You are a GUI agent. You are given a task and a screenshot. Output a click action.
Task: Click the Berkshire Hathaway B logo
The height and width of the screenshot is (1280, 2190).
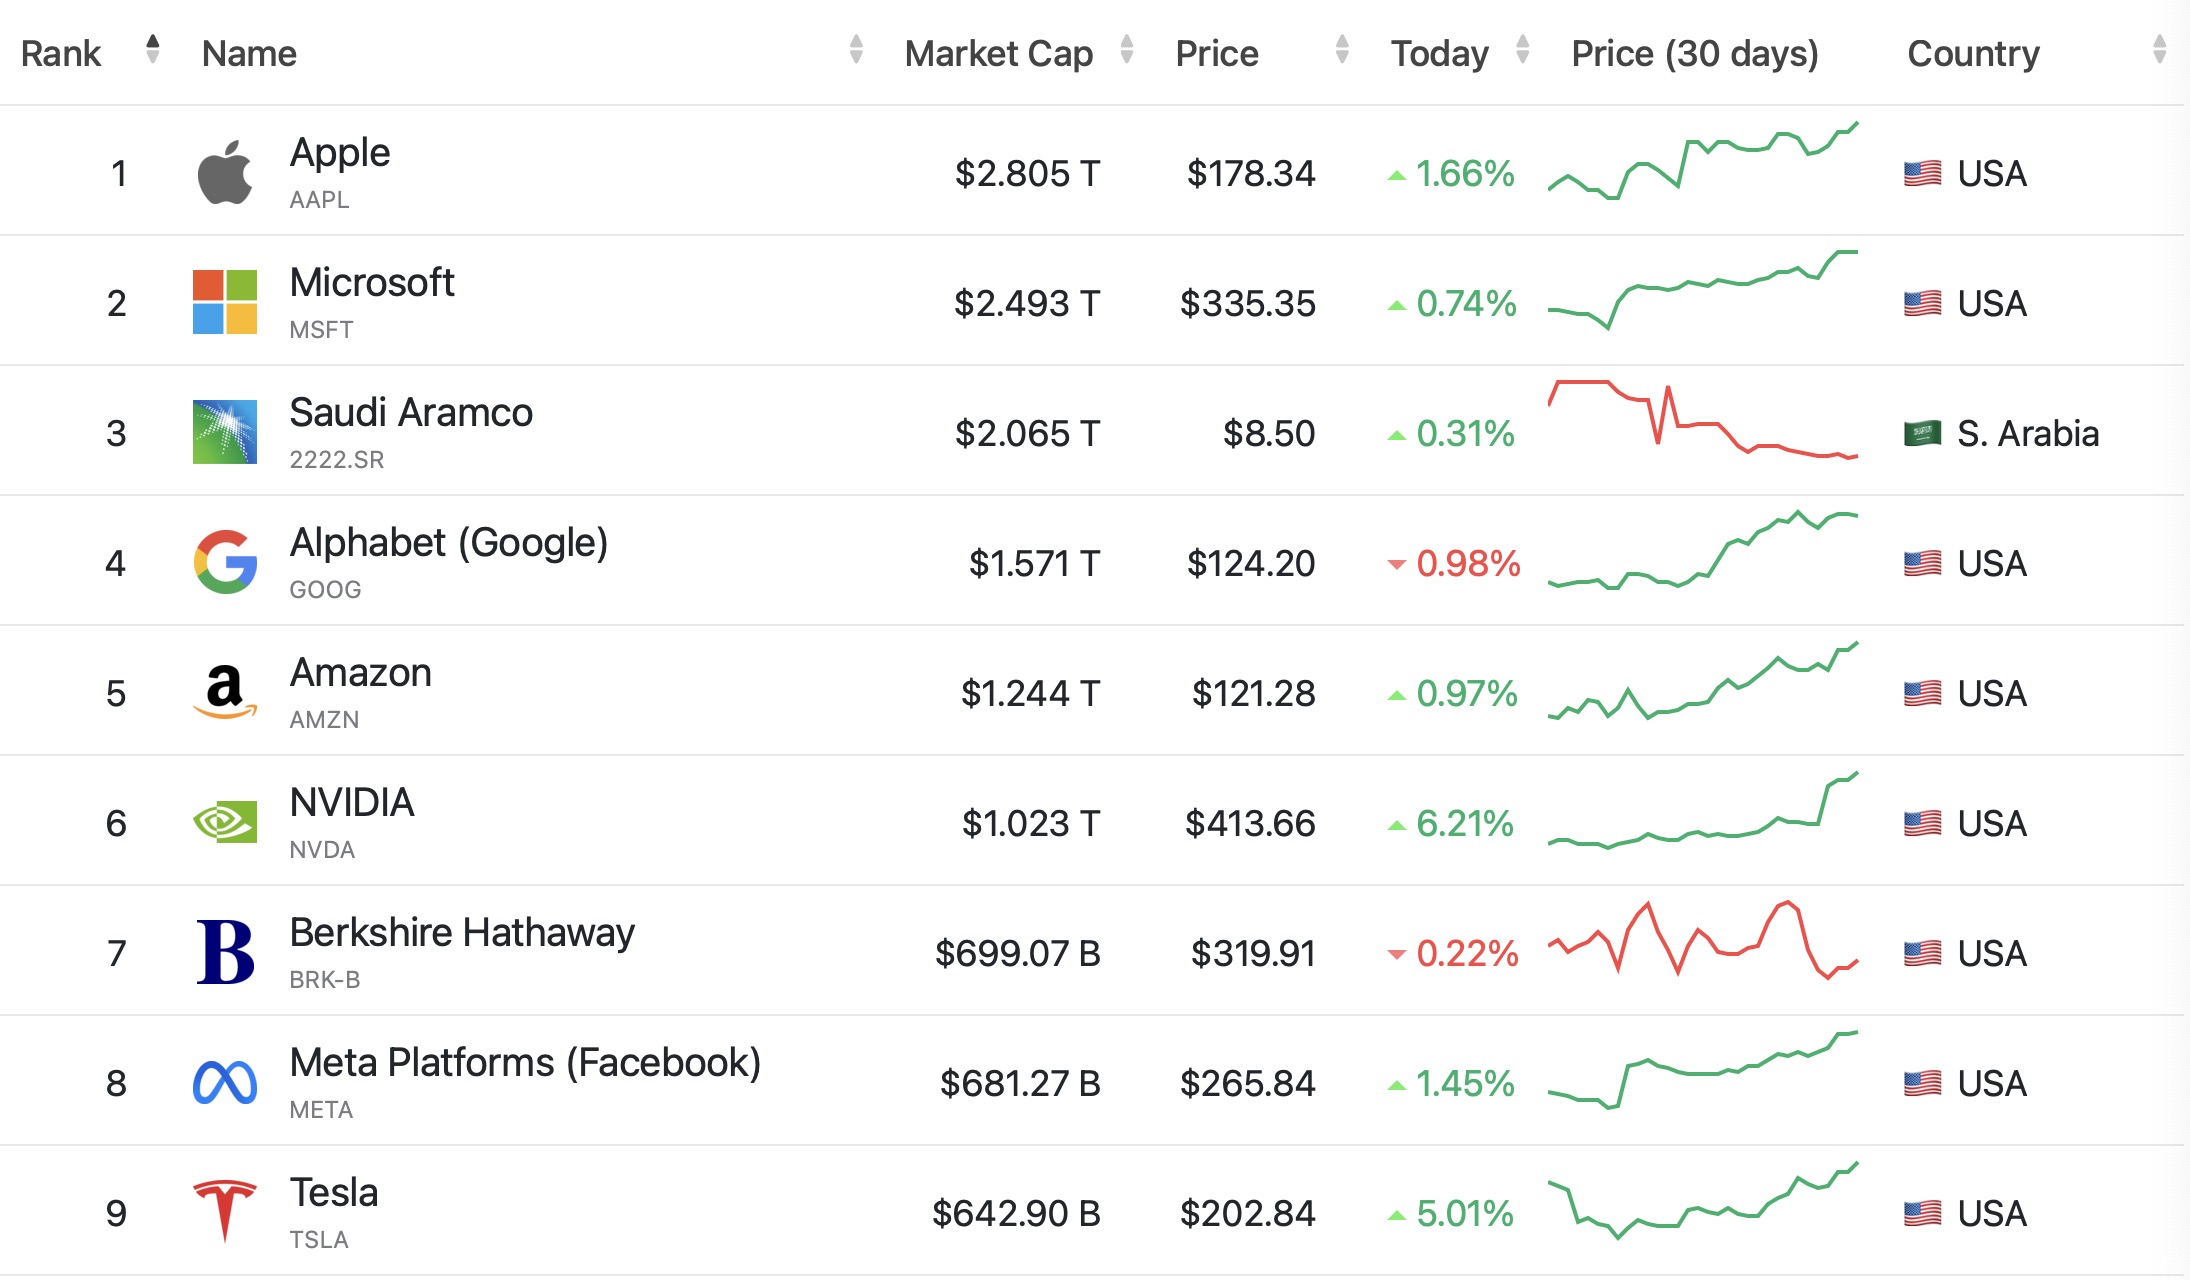(225, 952)
